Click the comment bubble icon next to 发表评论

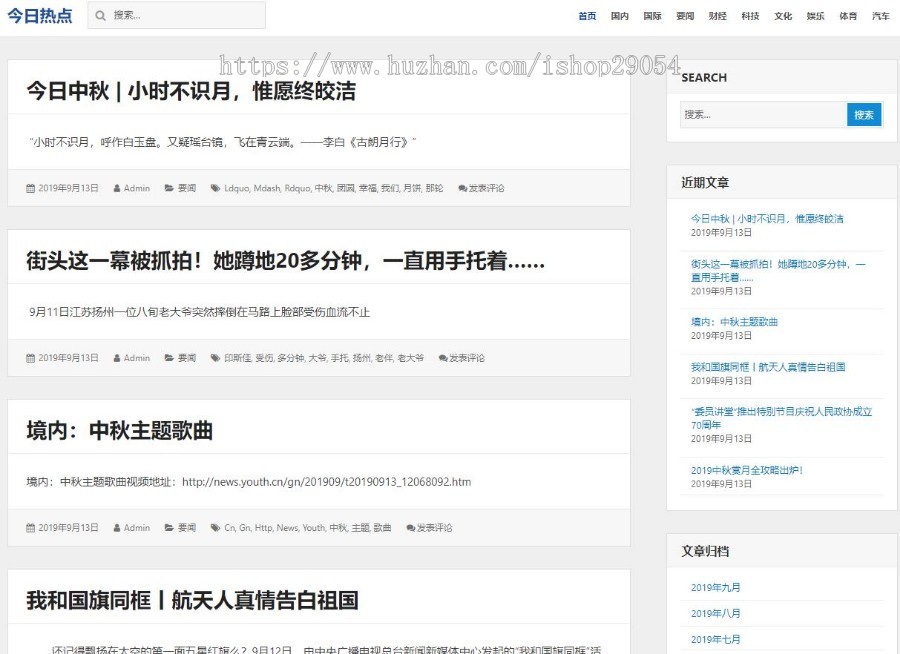click(x=460, y=188)
